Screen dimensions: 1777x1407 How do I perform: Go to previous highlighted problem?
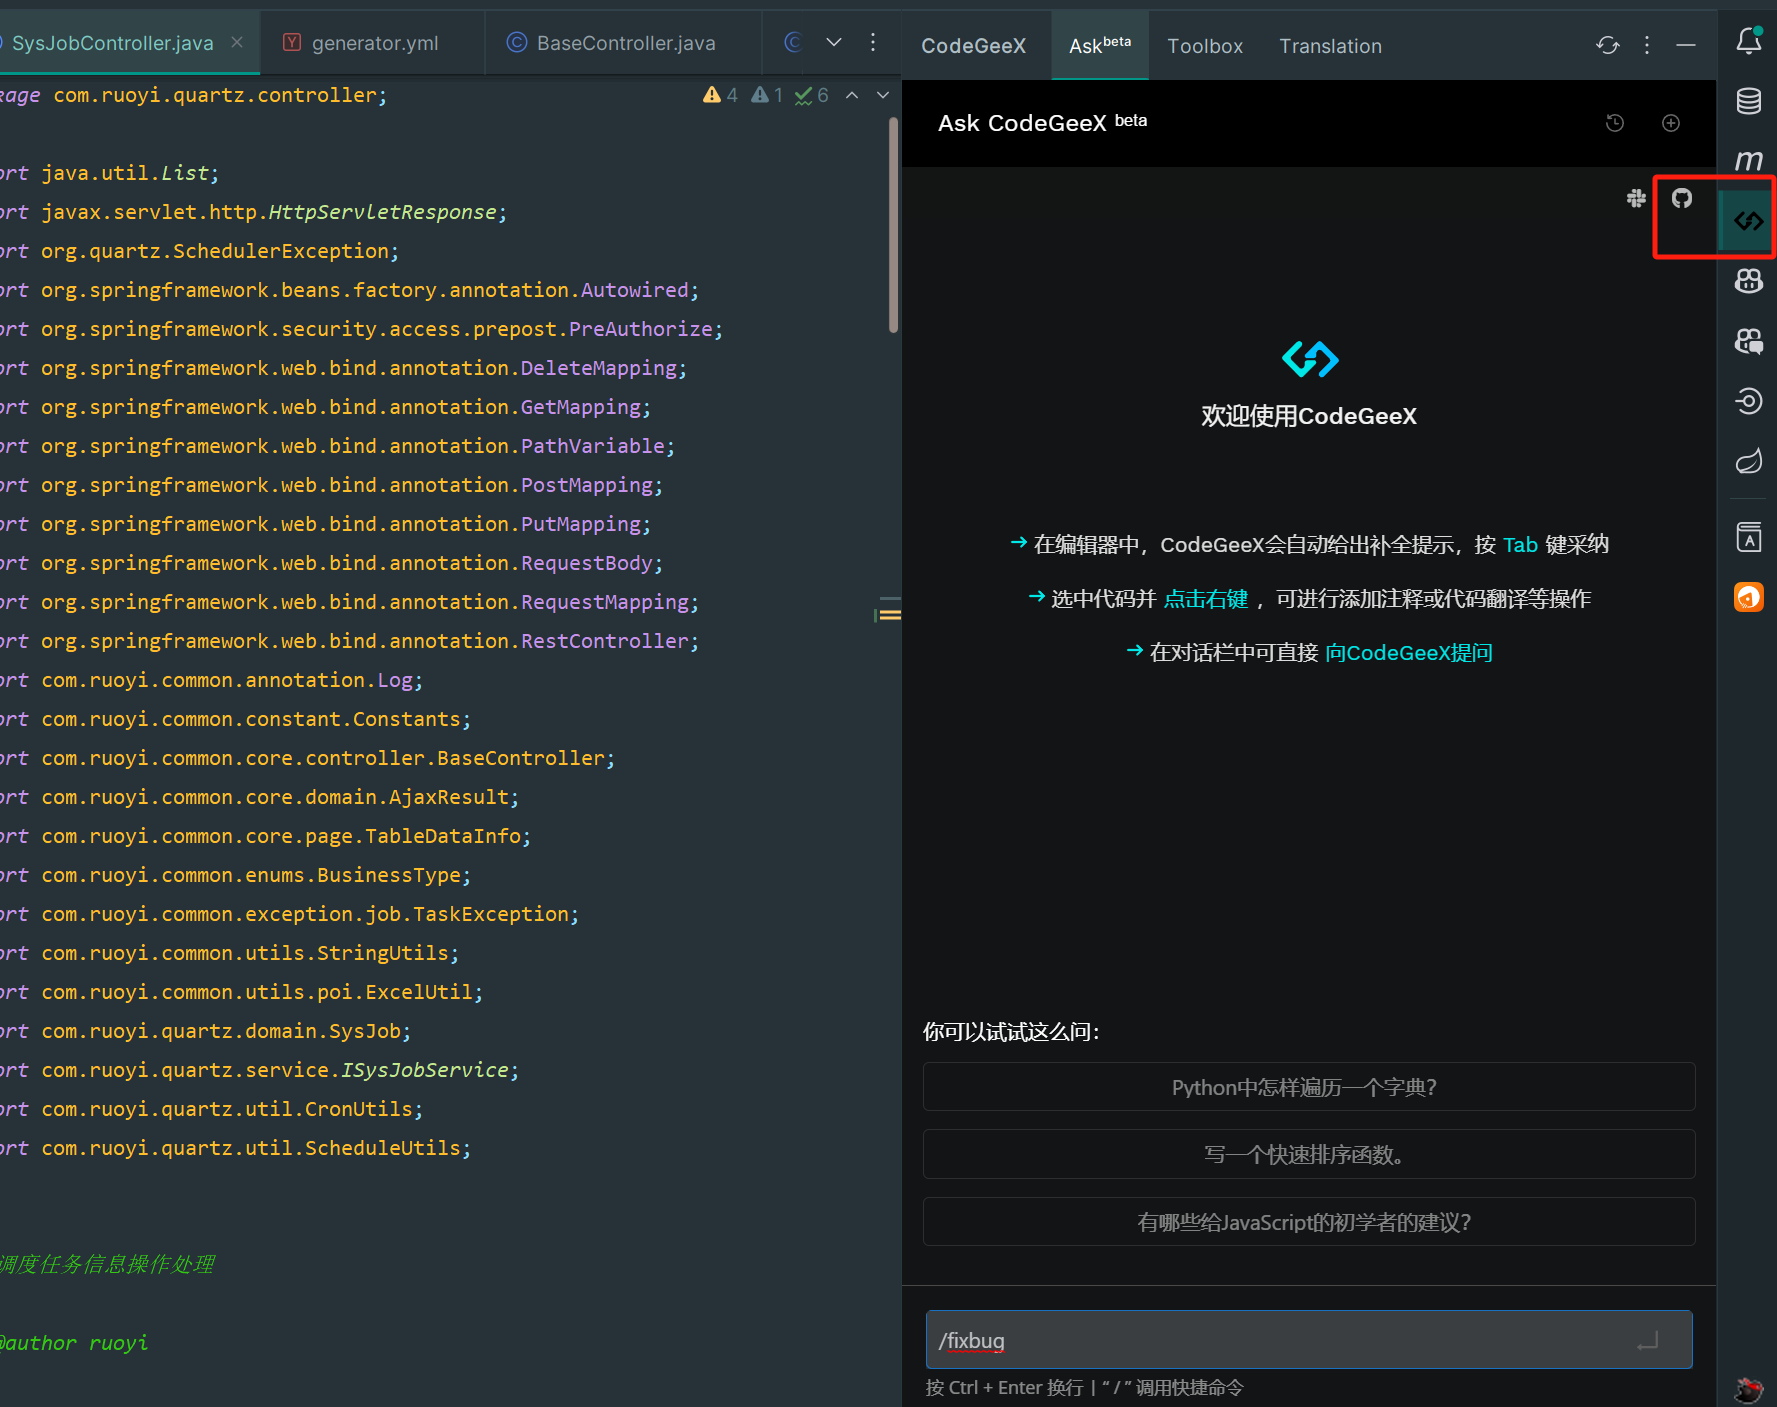pyautogui.click(x=852, y=95)
